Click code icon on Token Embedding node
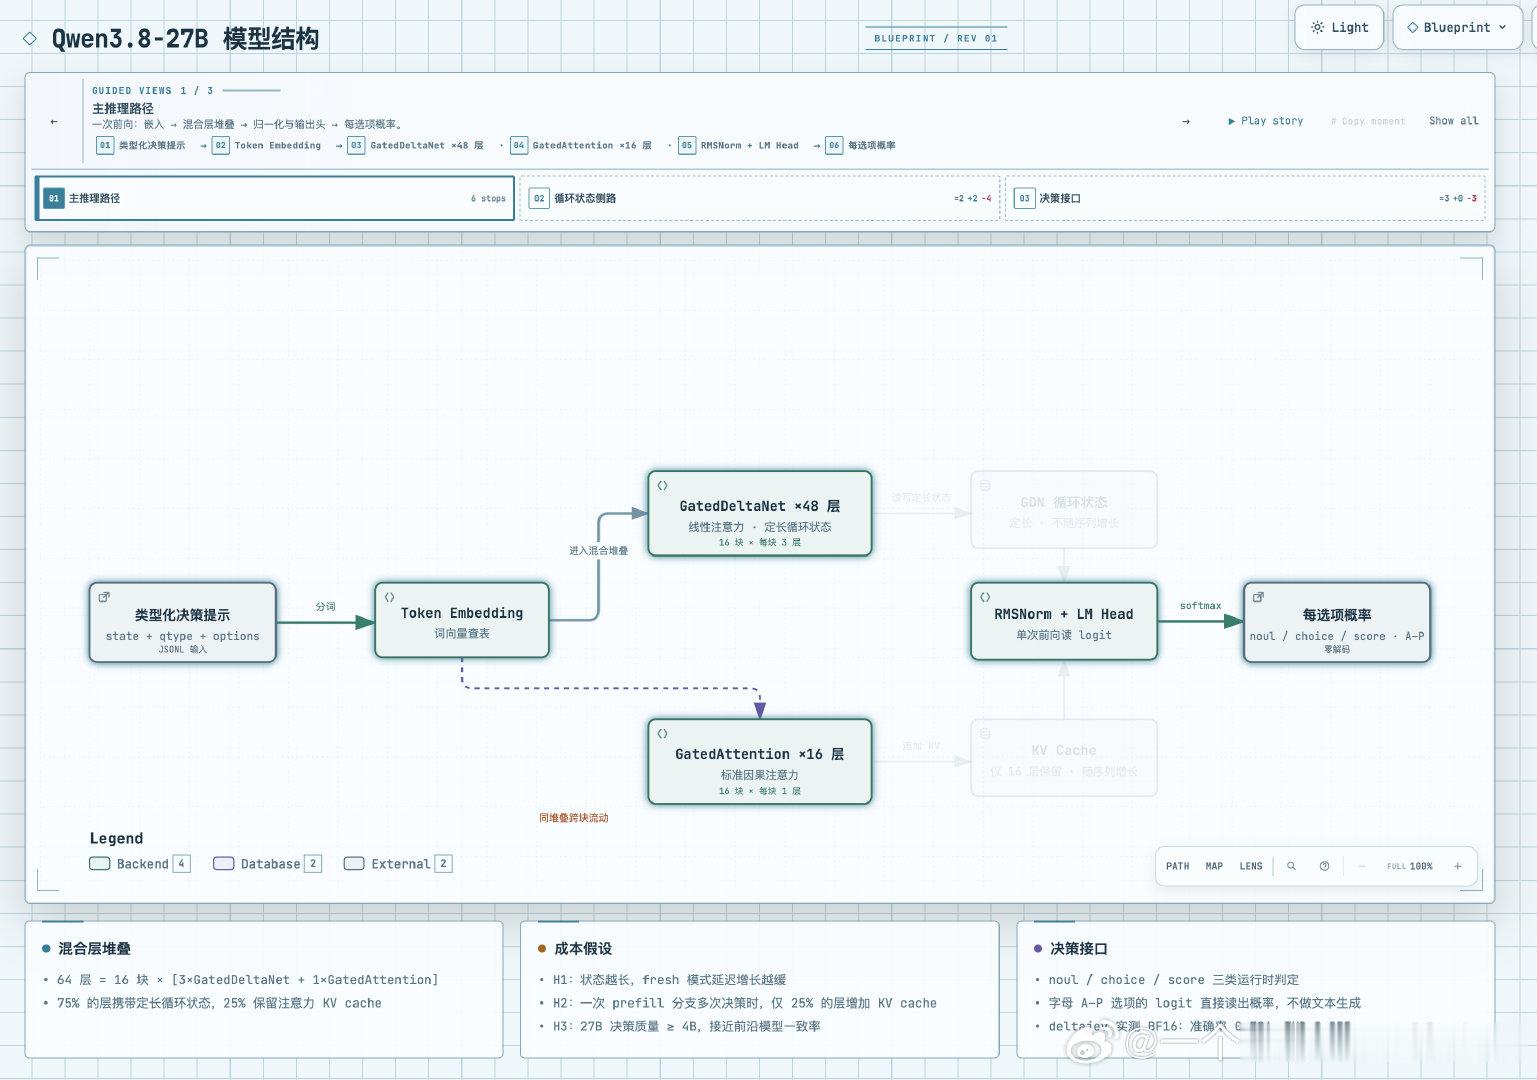 pyautogui.click(x=389, y=597)
